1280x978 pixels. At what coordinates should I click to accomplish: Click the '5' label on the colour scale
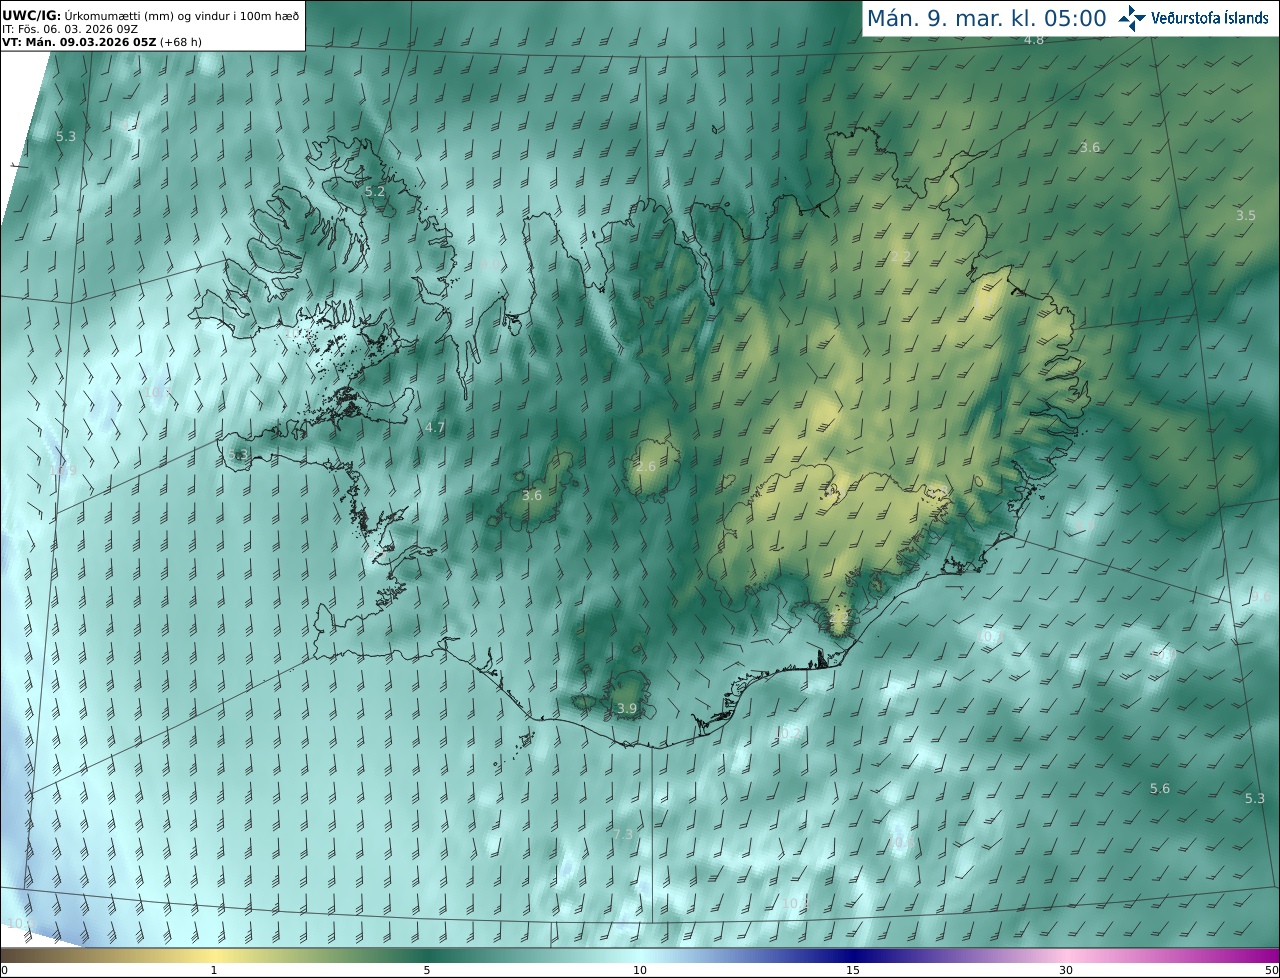point(427,970)
